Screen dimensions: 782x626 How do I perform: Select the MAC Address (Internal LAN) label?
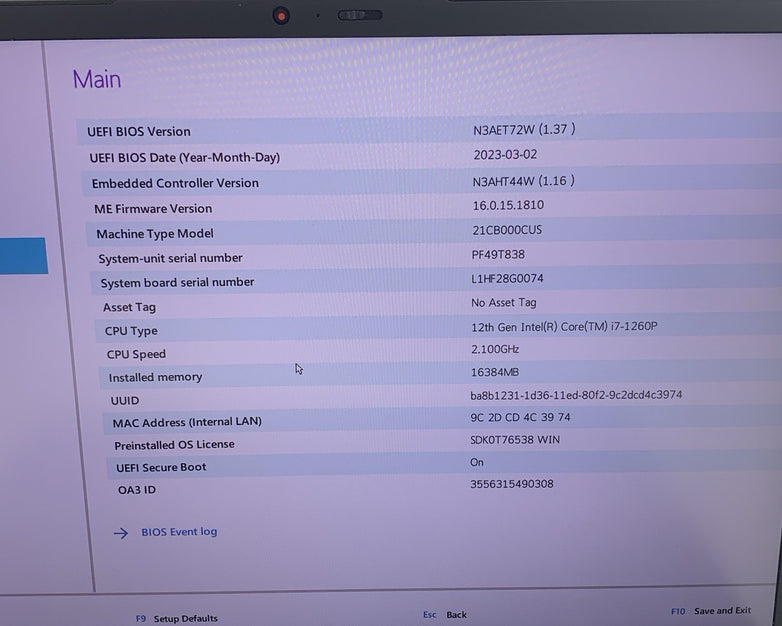tap(187, 422)
